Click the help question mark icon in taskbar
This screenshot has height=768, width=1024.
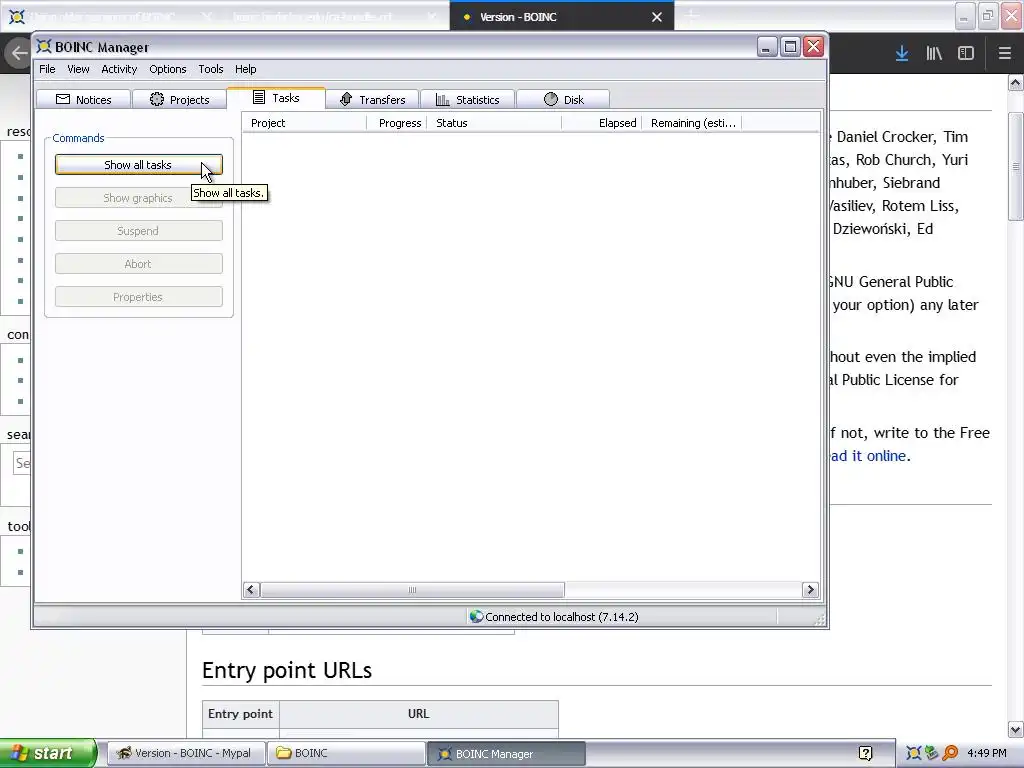coord(866,753)
